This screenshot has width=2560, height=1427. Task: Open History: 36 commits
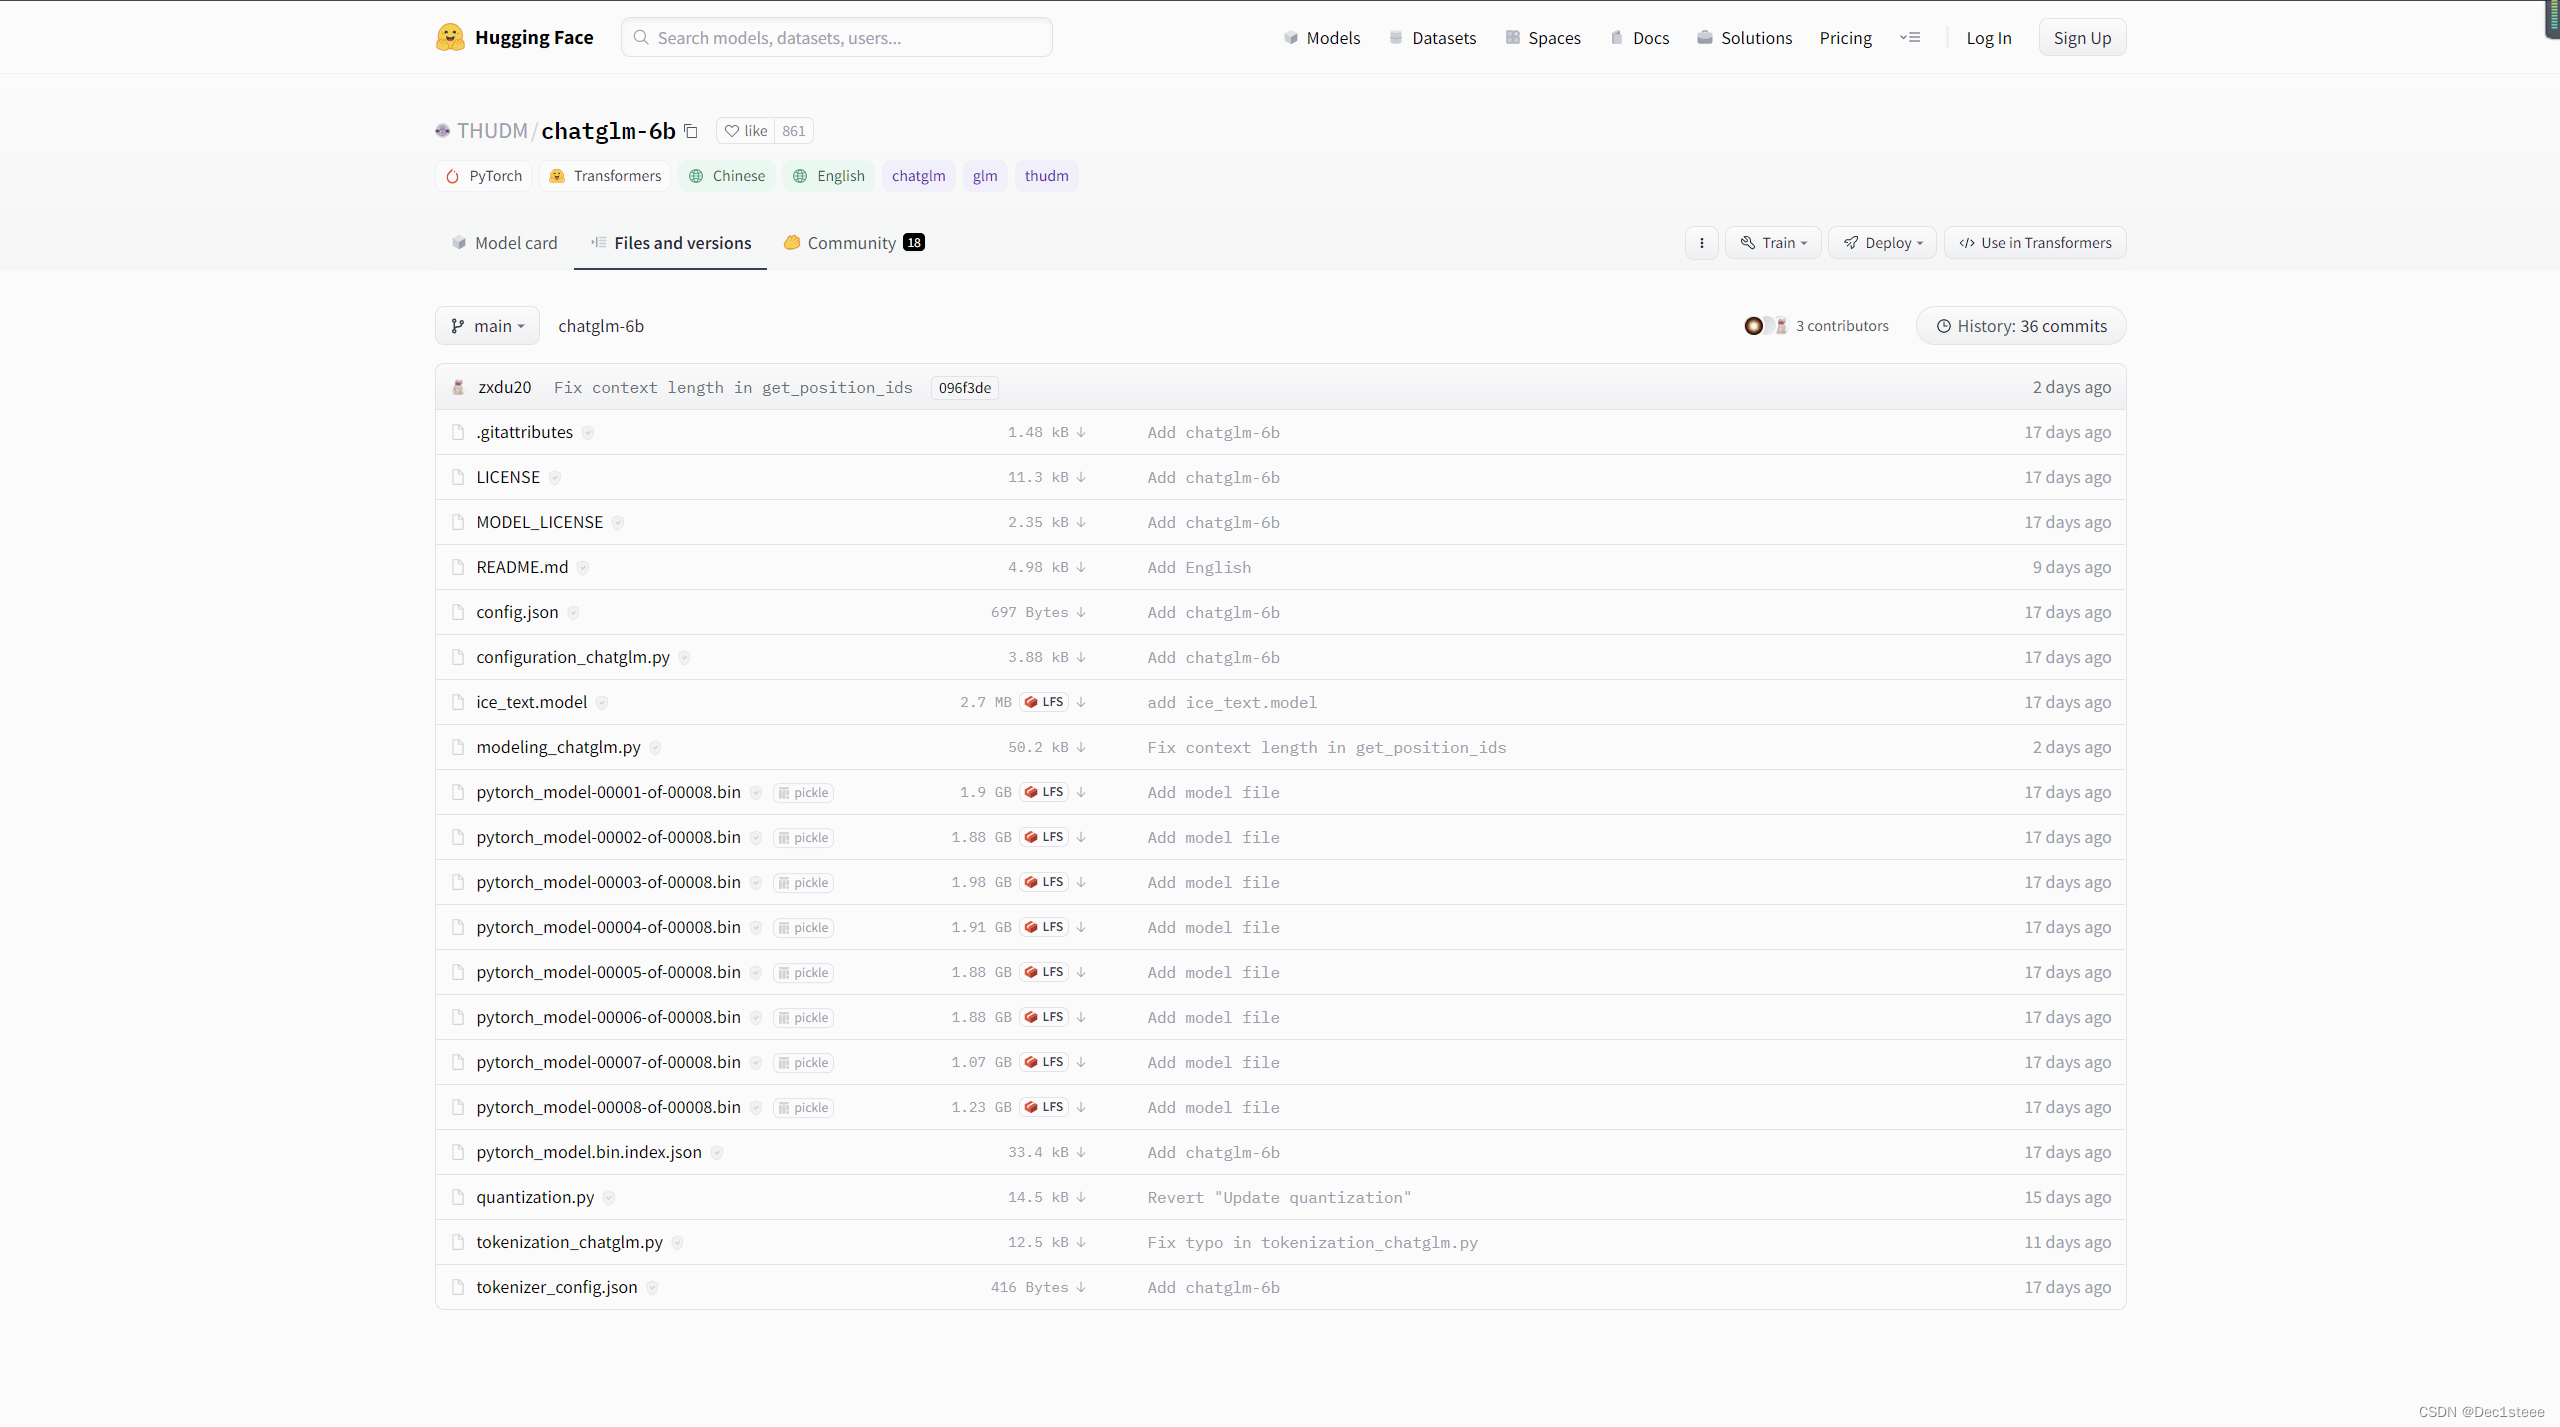click(x=2021, y=326)
